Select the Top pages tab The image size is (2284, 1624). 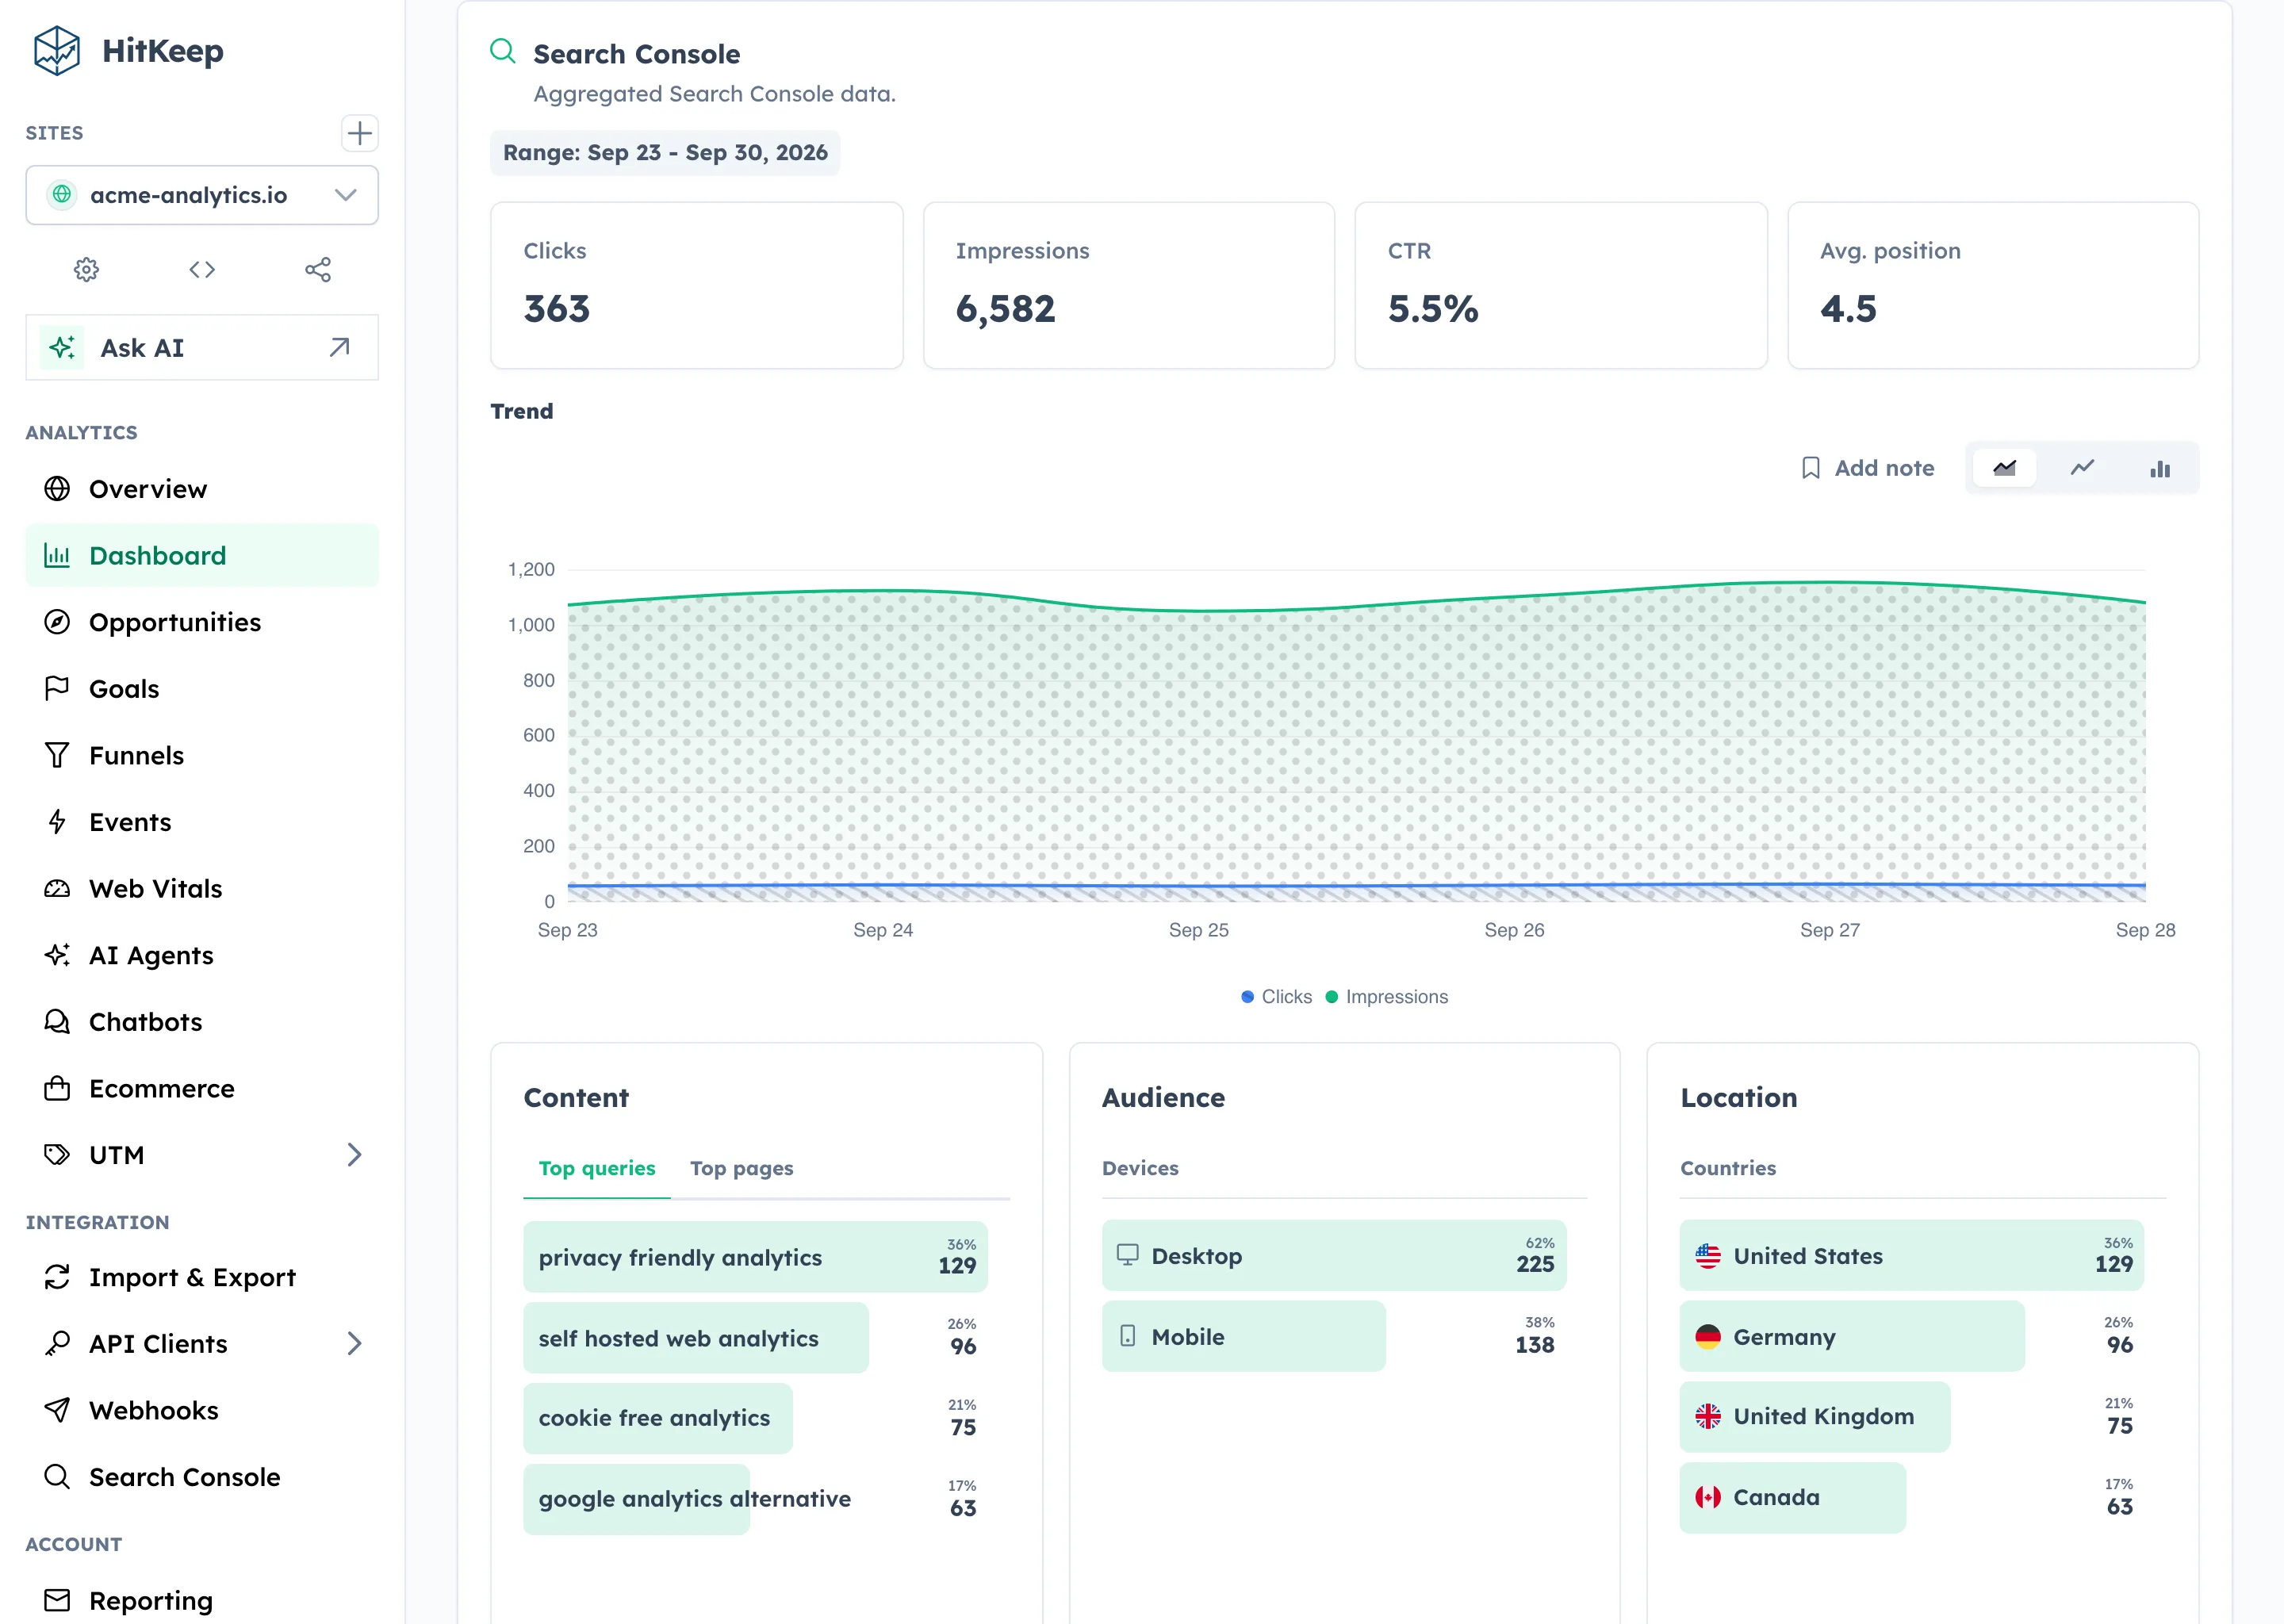click(742, 1168)
